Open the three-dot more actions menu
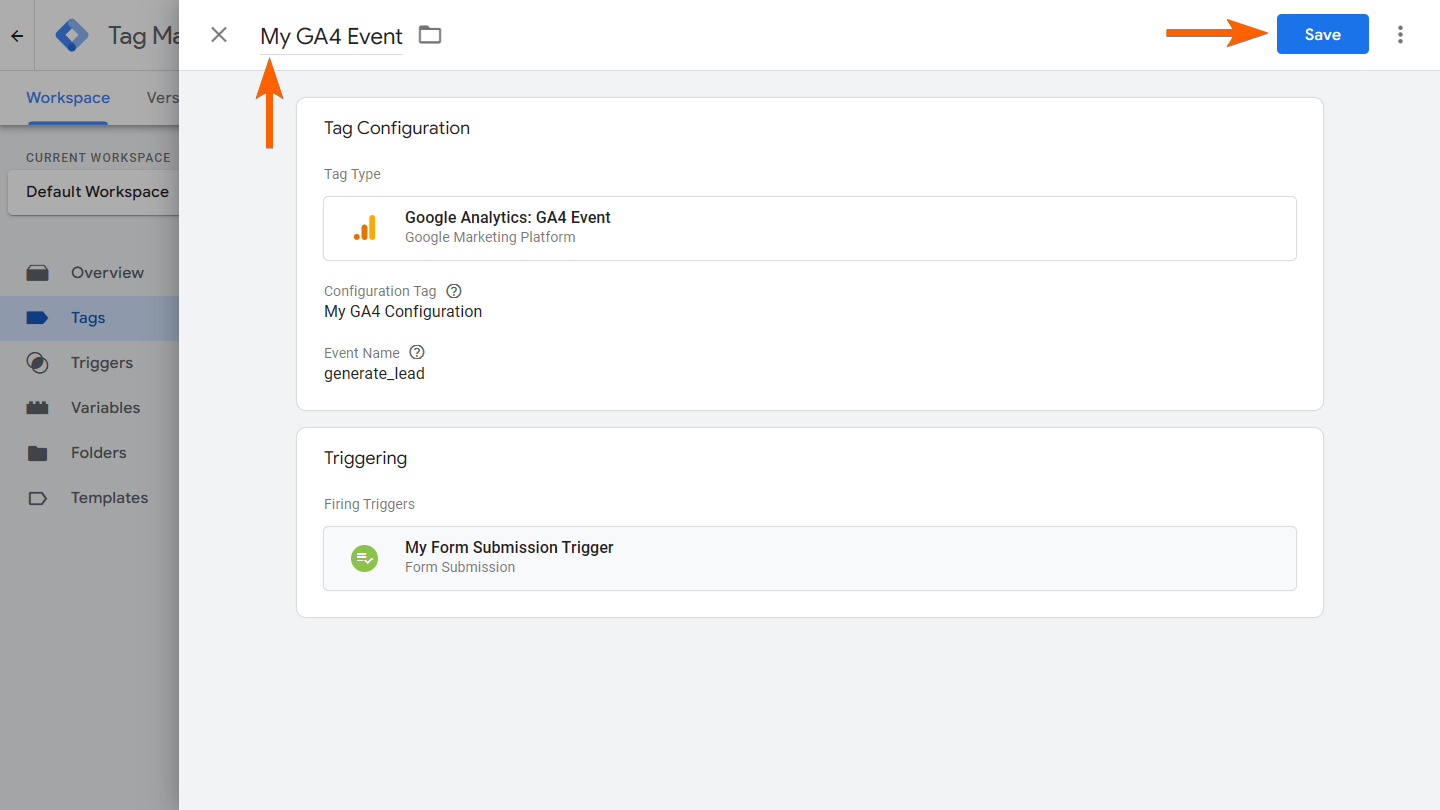Viewport: 1440px width, 810px height. pos(1400,35)
